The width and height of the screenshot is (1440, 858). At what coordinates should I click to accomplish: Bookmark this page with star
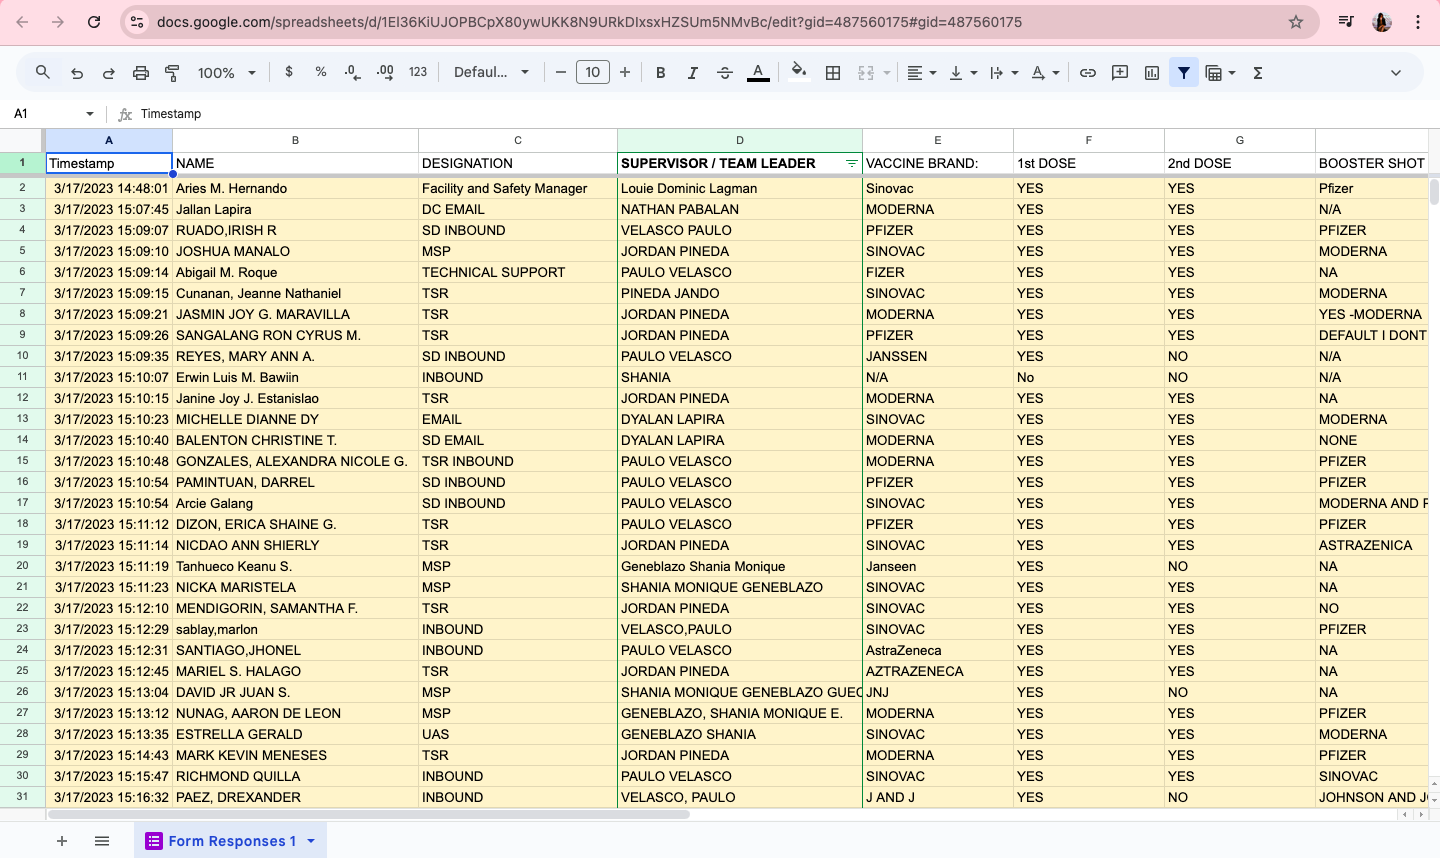click(x=1296, y=22)
